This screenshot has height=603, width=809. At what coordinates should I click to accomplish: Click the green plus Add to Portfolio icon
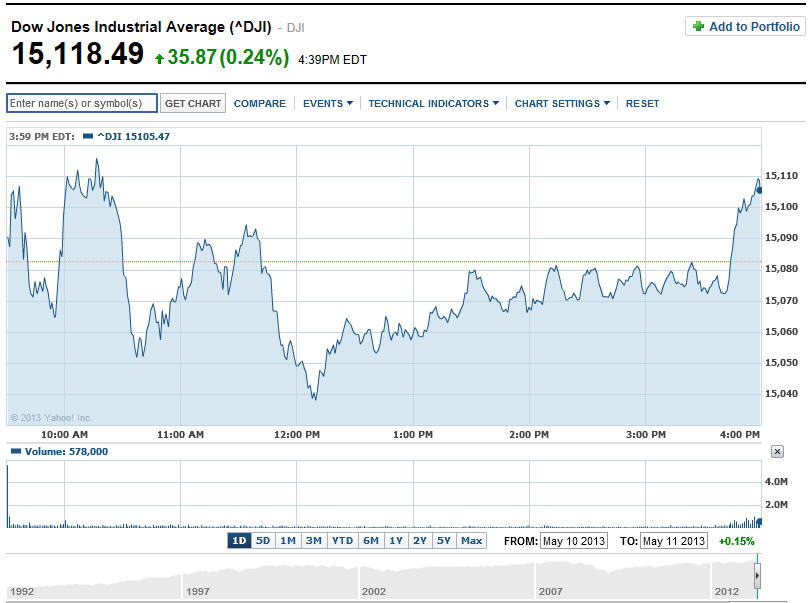[697, 27]
